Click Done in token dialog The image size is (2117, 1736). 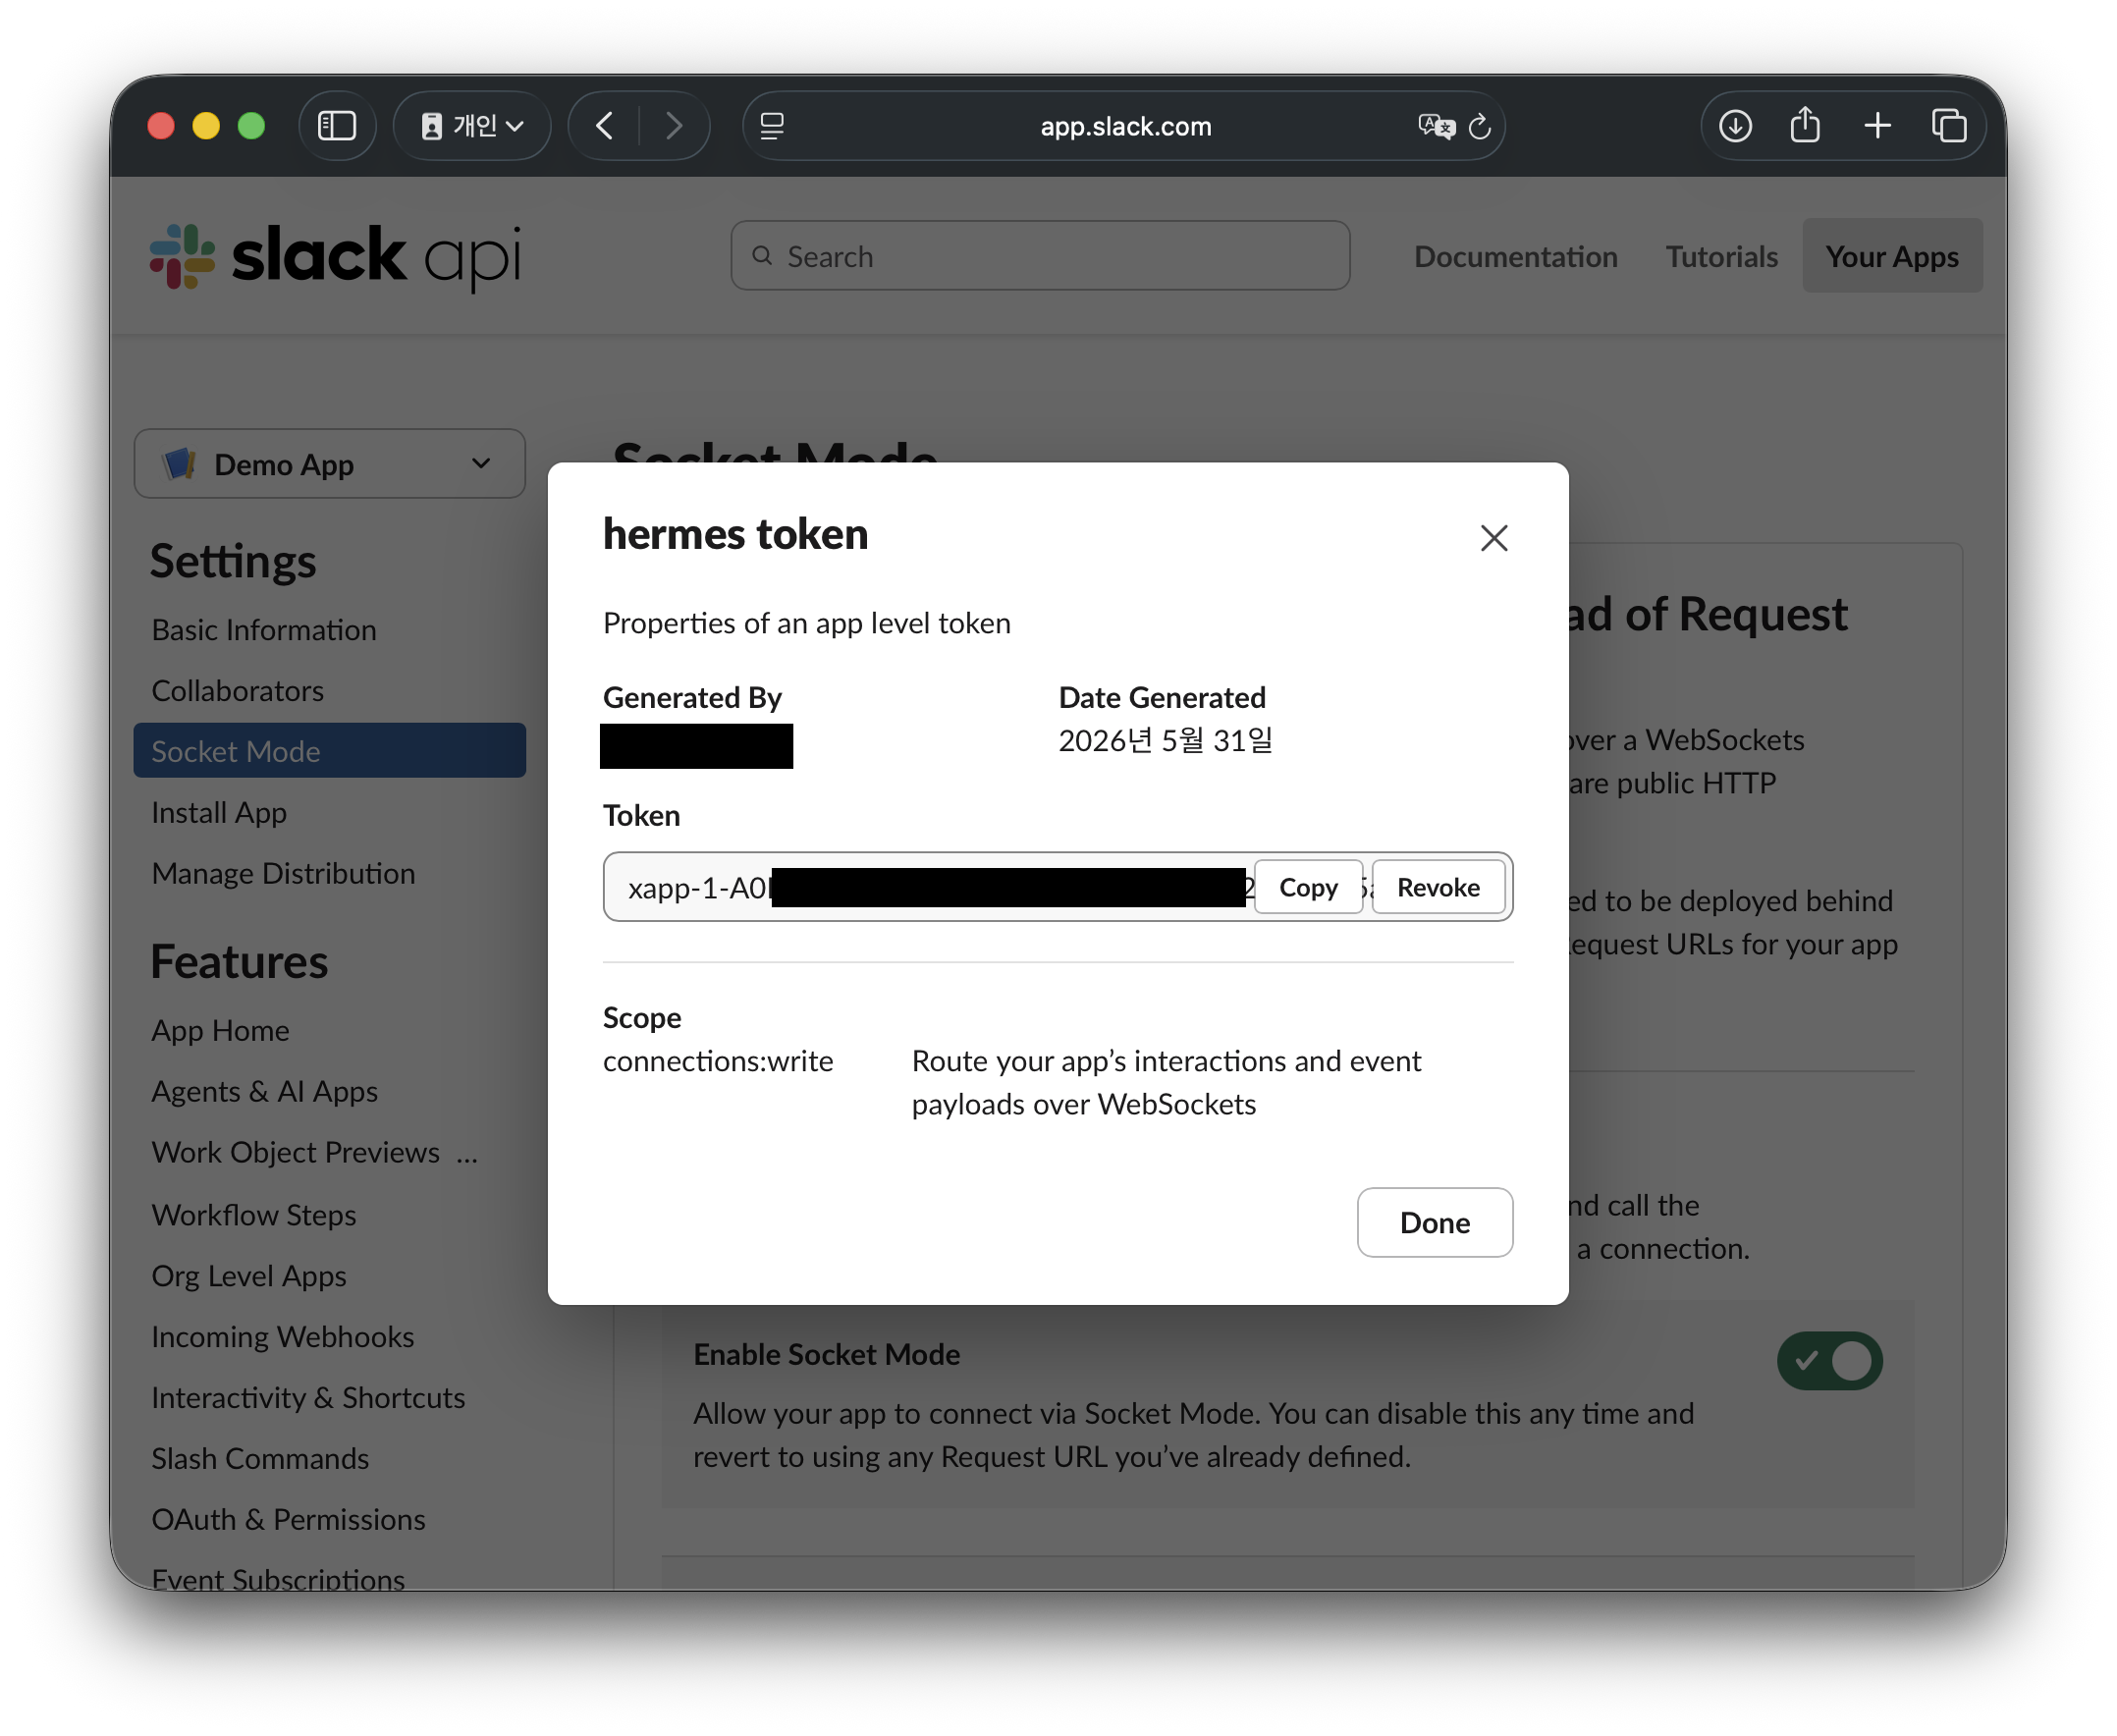tap(1435, 1223)
